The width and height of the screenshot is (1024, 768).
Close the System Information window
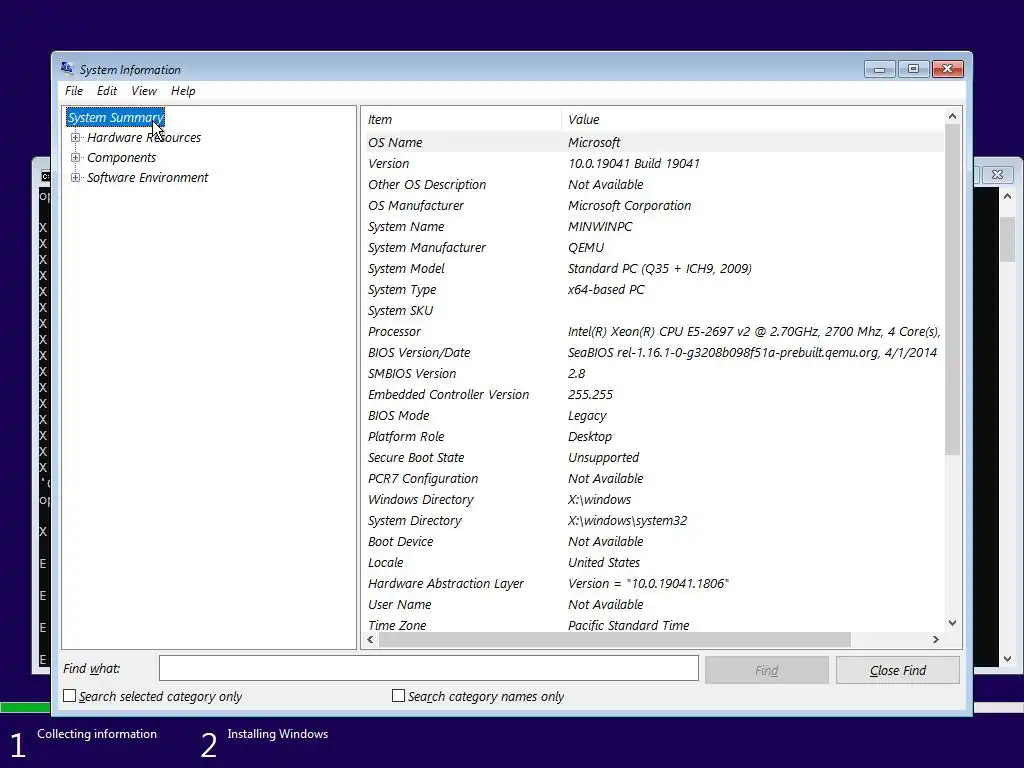click(948, 69)
